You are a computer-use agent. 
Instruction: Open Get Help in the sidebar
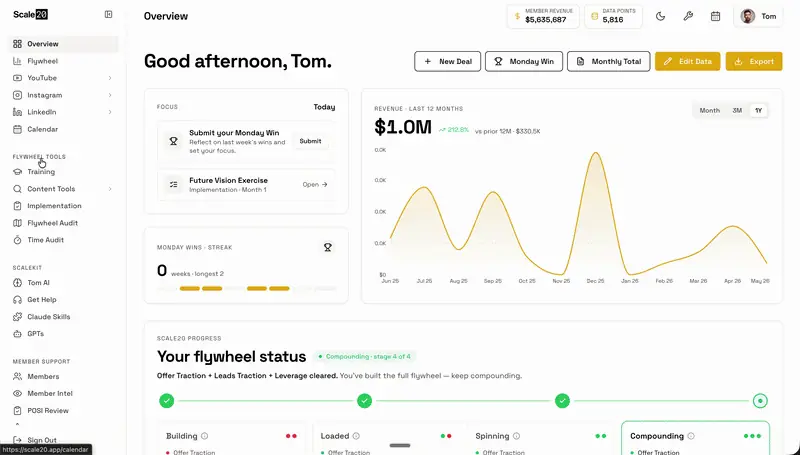tap(63, 299)
